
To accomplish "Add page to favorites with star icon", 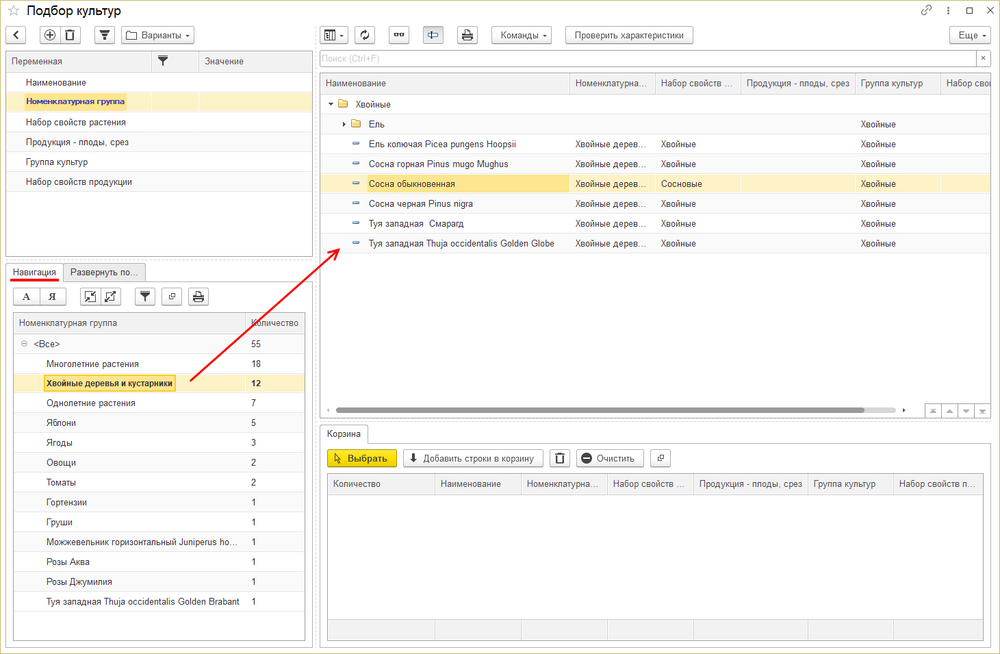I will (14, 10).
